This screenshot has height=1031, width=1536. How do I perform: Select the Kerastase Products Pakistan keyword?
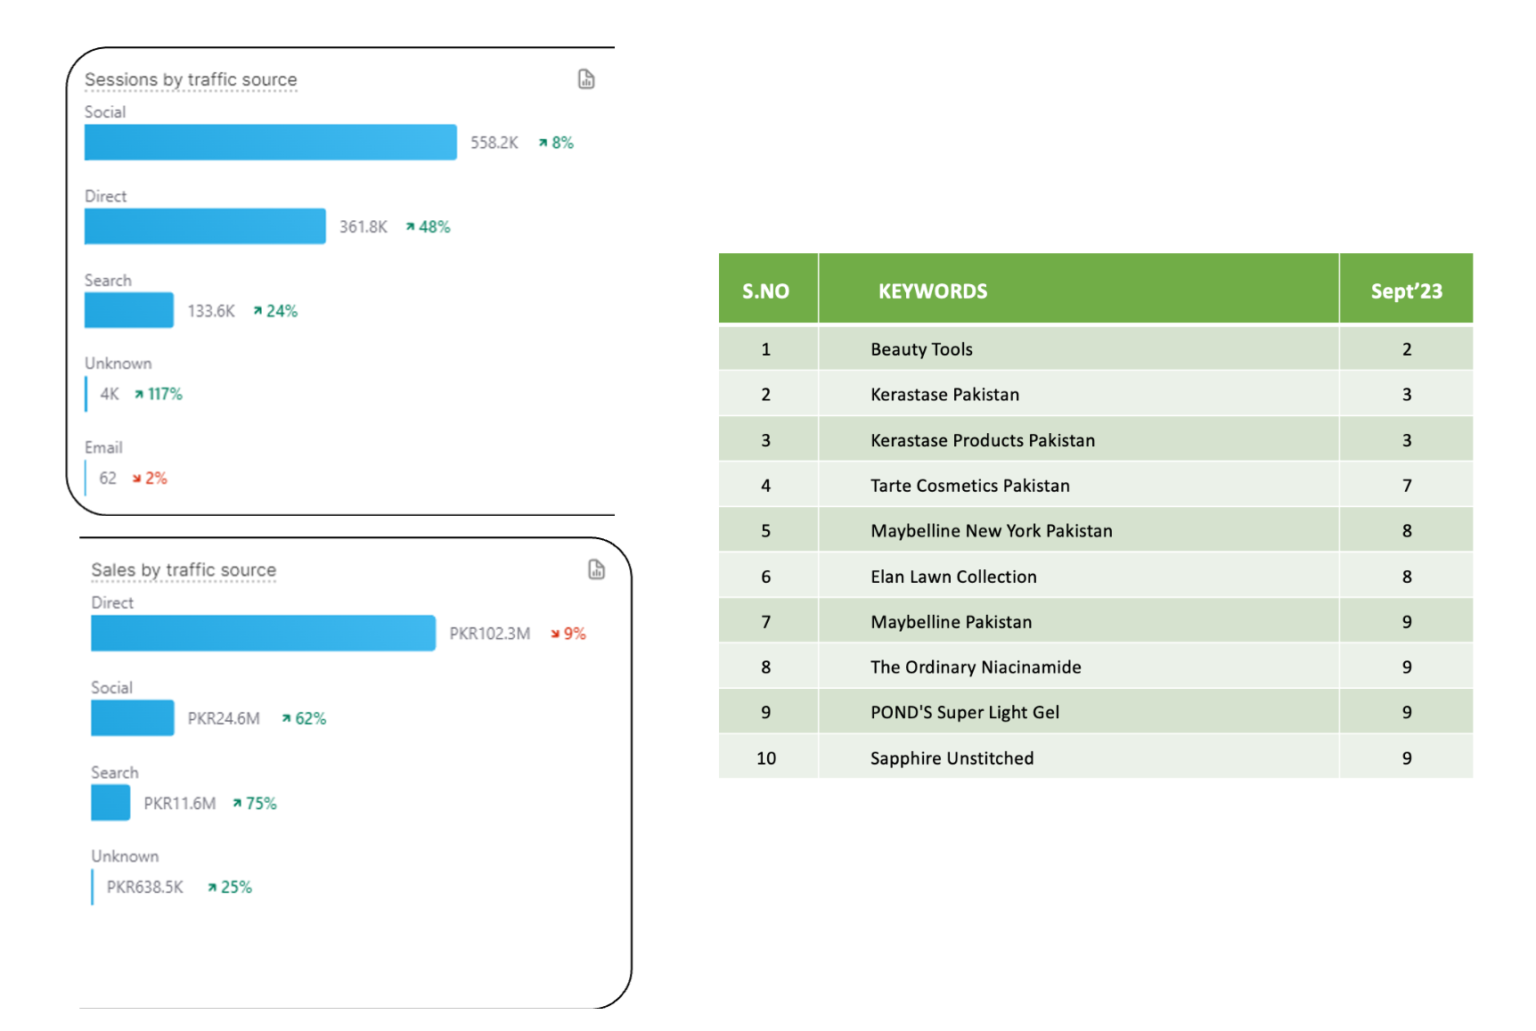[983, 440]
